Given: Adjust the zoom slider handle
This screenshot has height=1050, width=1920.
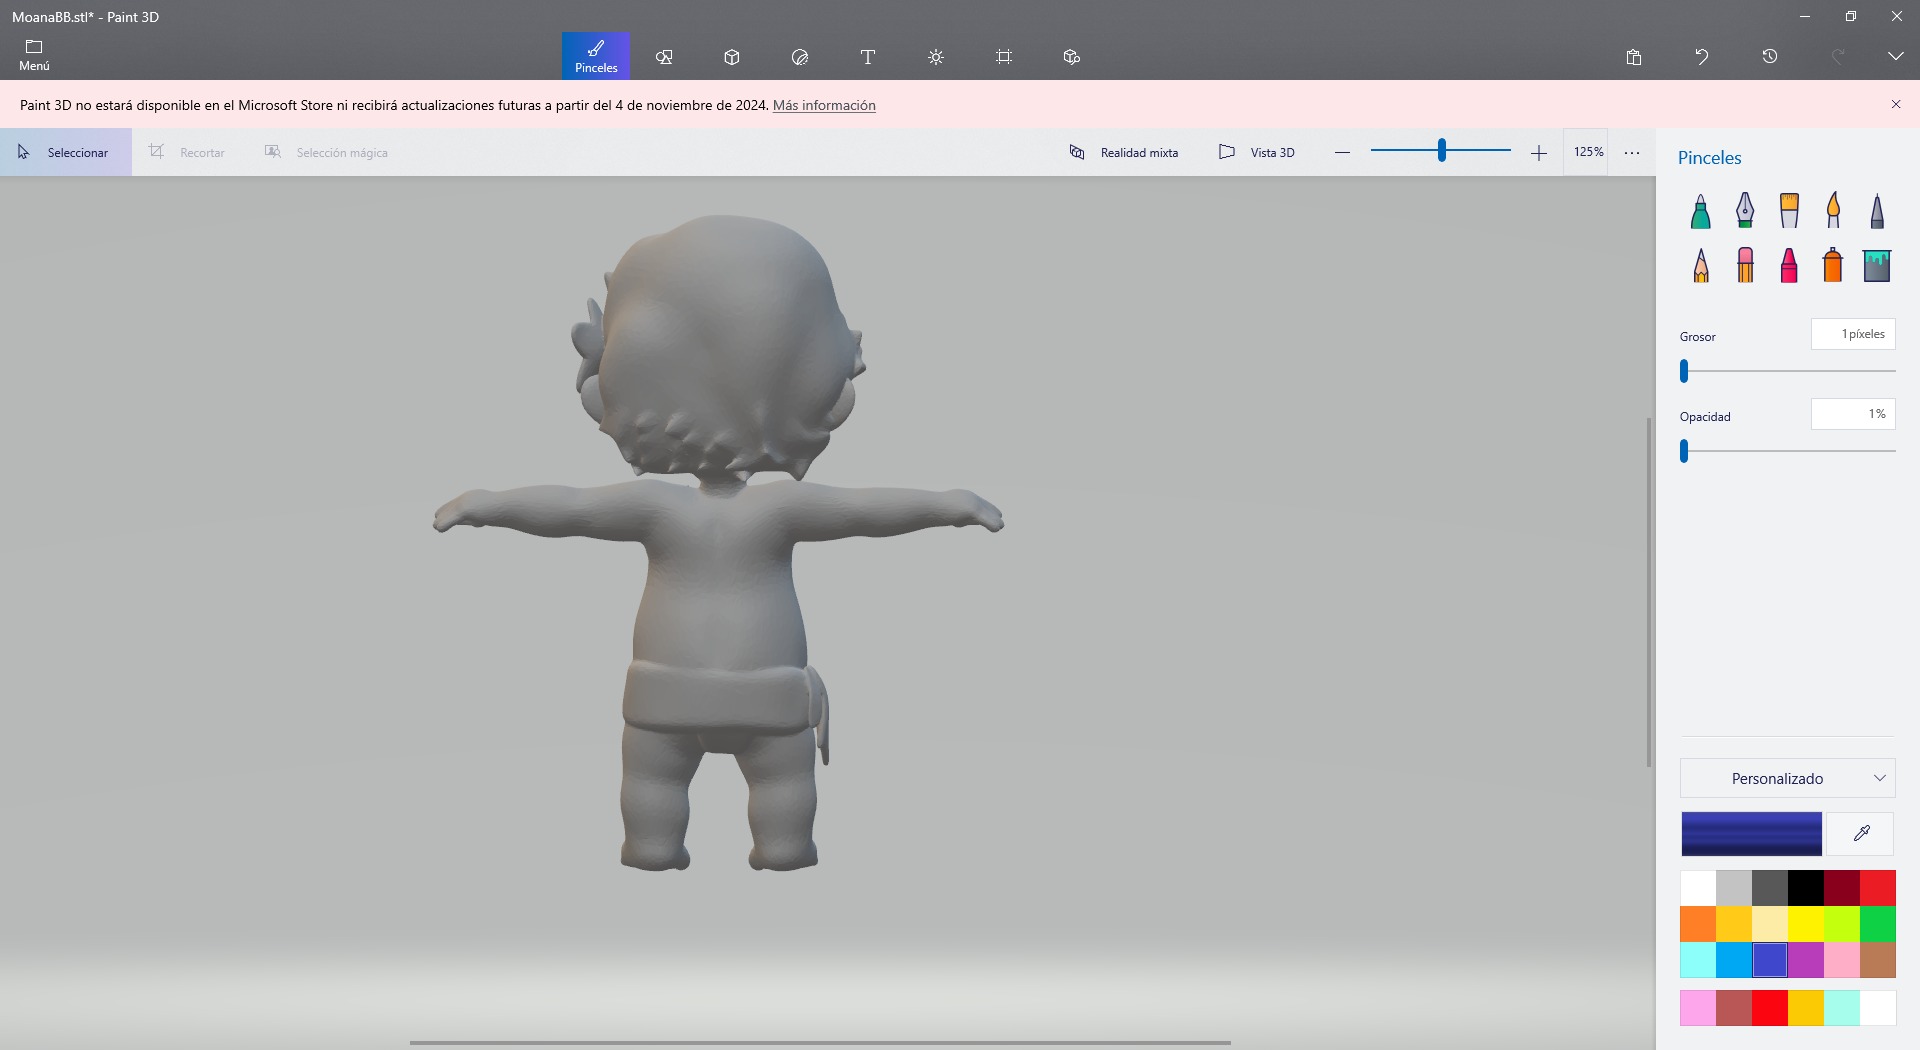Looking at the screenshot, I should coord(1441,150).
